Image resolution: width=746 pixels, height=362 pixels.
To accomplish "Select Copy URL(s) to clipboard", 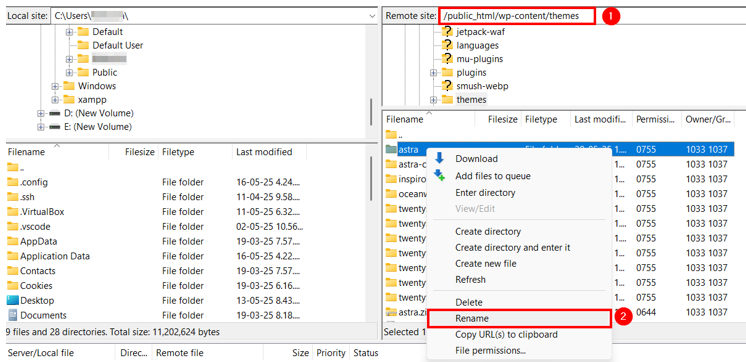I will coord(506,334).
